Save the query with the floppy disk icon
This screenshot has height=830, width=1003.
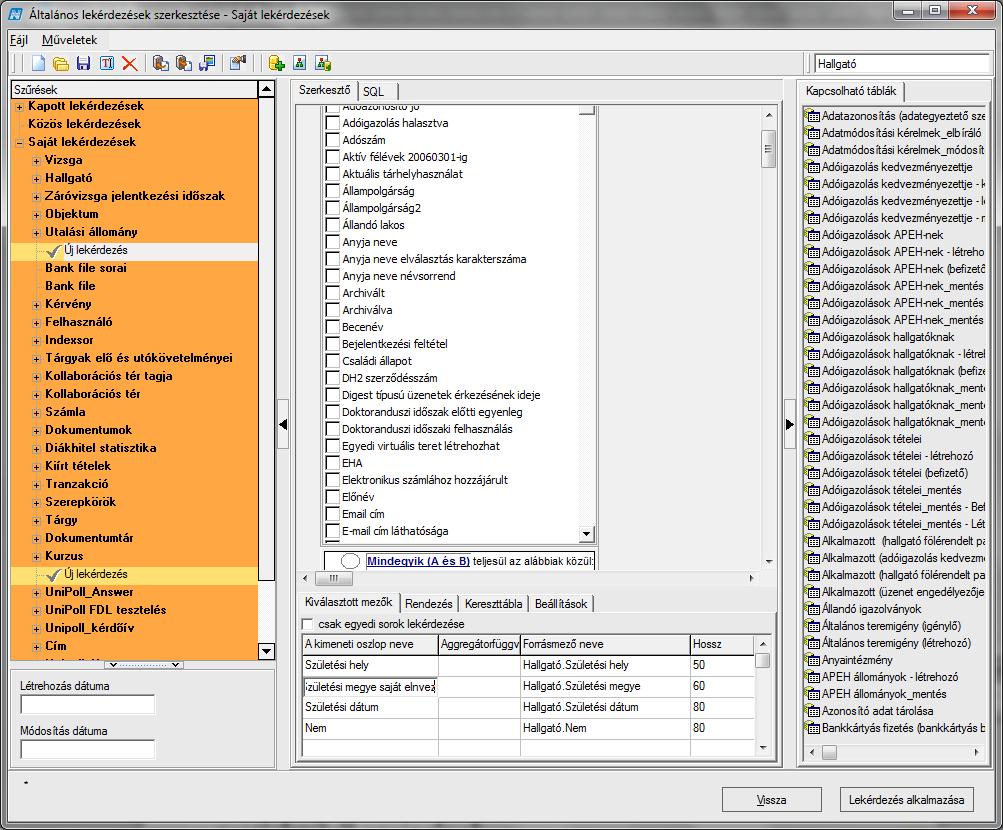tap(83, 63)
